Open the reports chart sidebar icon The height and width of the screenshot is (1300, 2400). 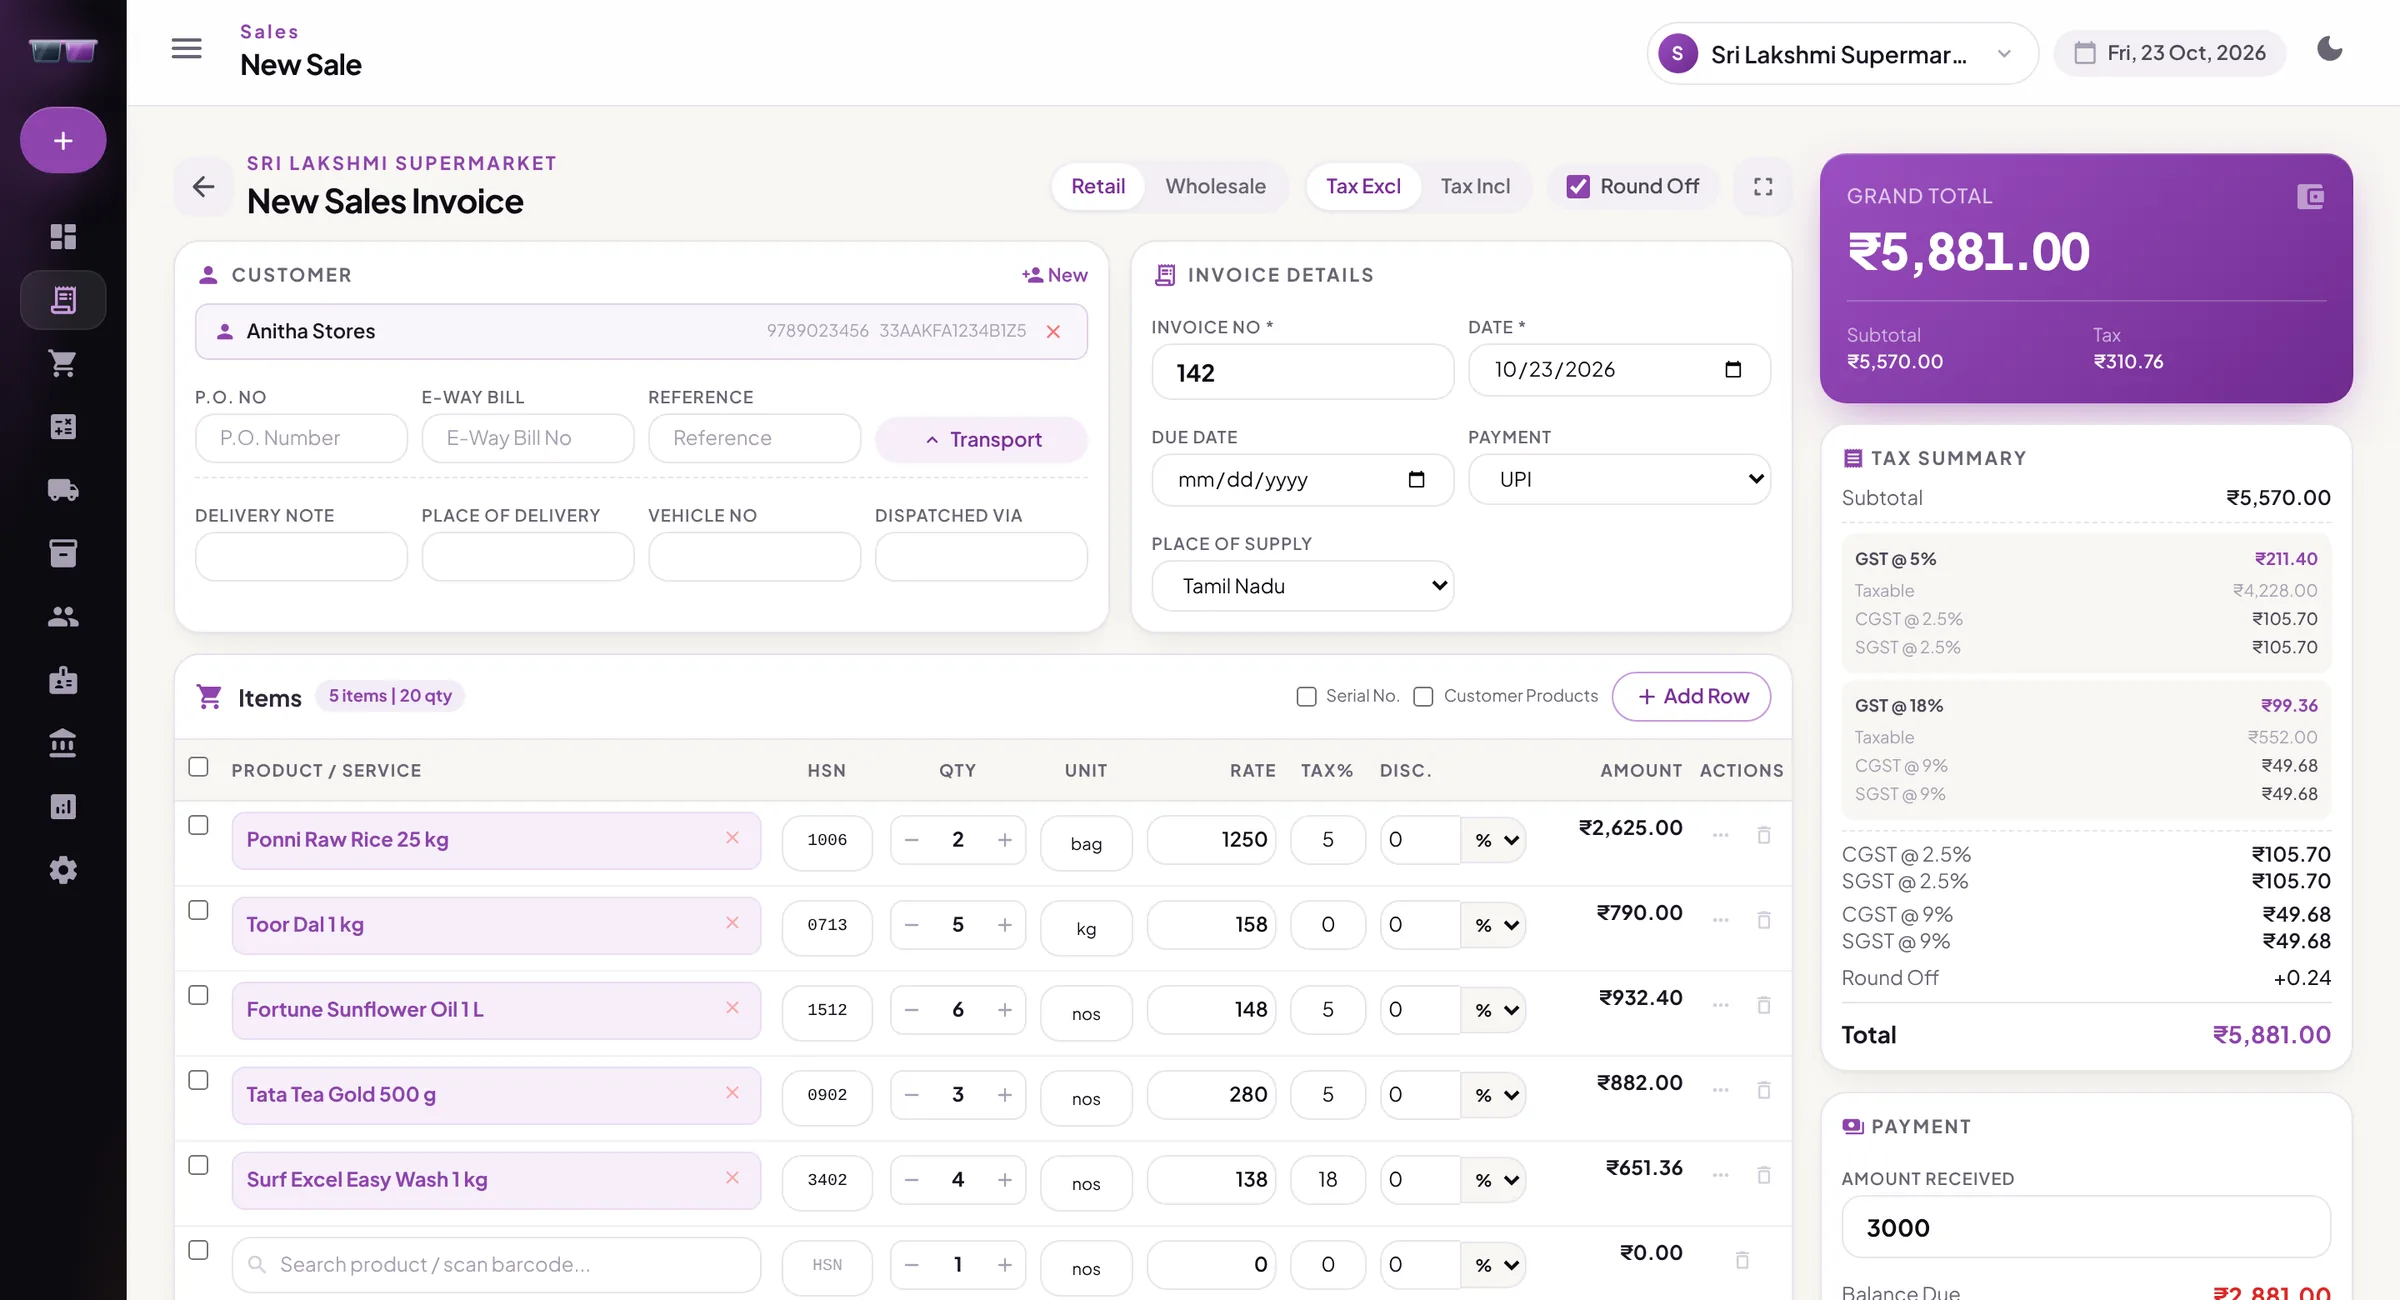point(63,807)
